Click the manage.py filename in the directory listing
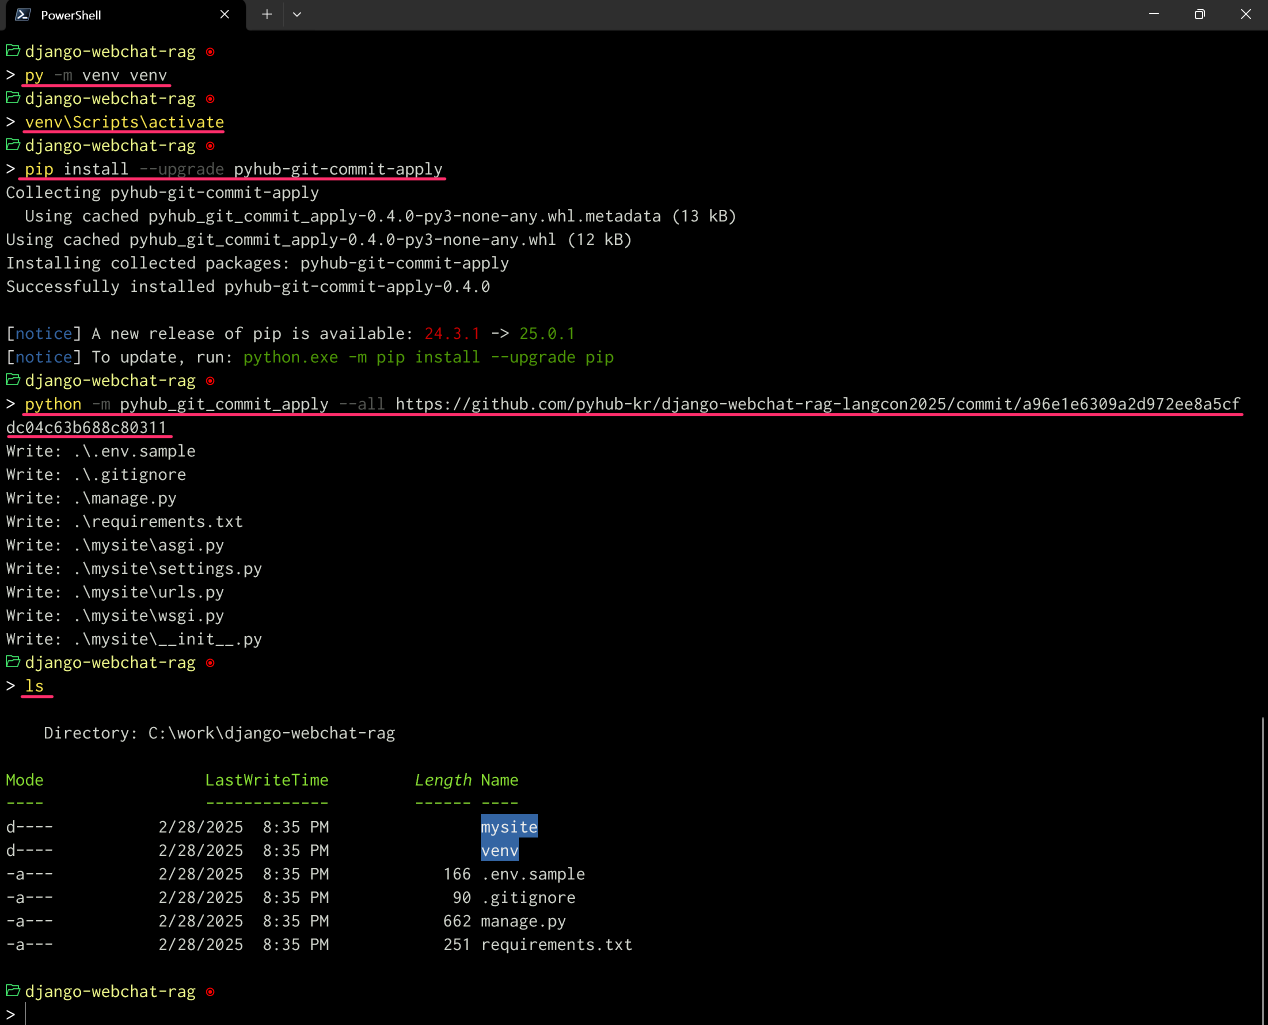This screenshot has width=1268, height=1025. point(524,920)
